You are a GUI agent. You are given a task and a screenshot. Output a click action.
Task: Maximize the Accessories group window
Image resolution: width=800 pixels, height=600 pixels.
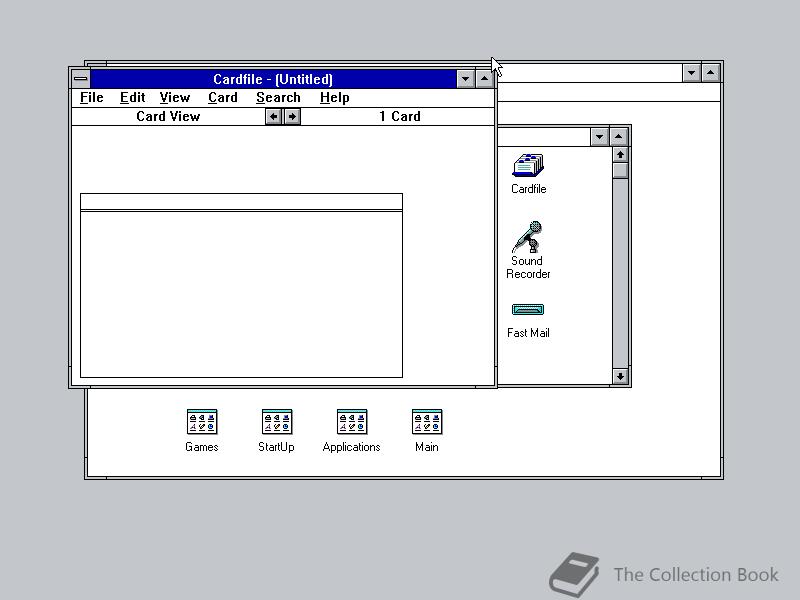618,137
